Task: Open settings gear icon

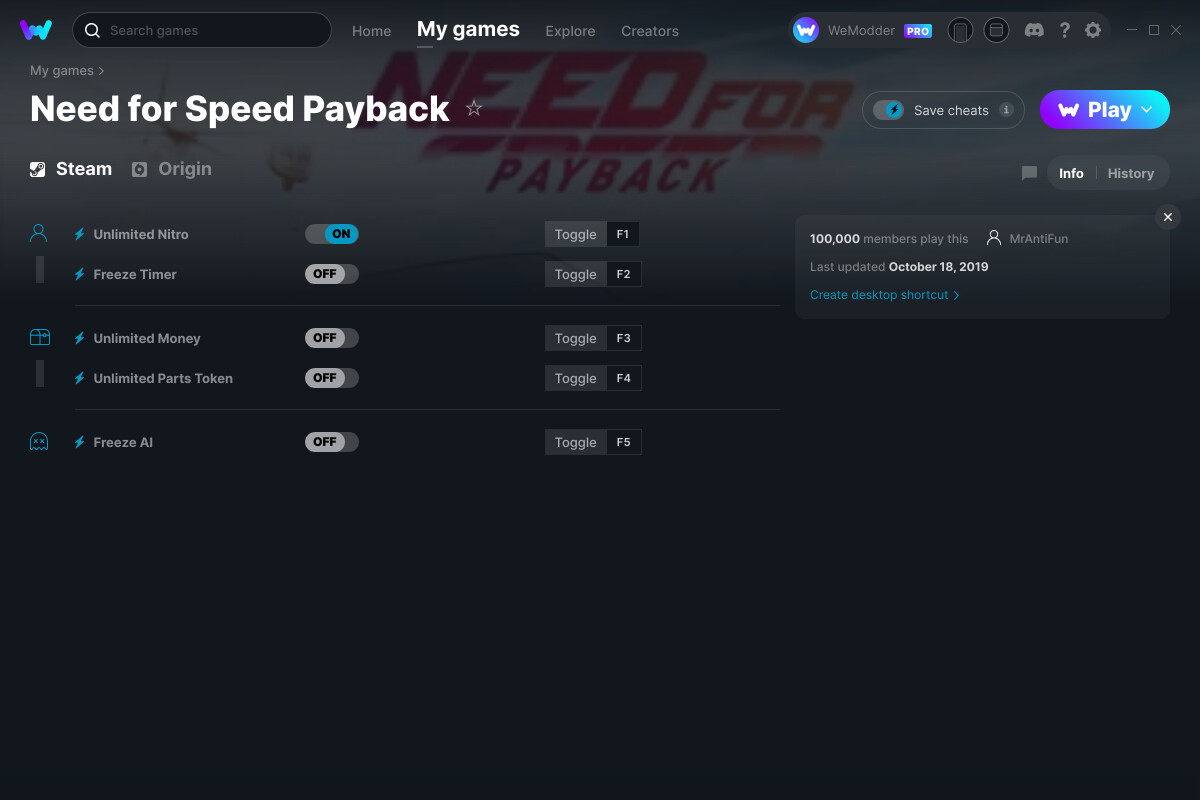Action: [1093, 30]
